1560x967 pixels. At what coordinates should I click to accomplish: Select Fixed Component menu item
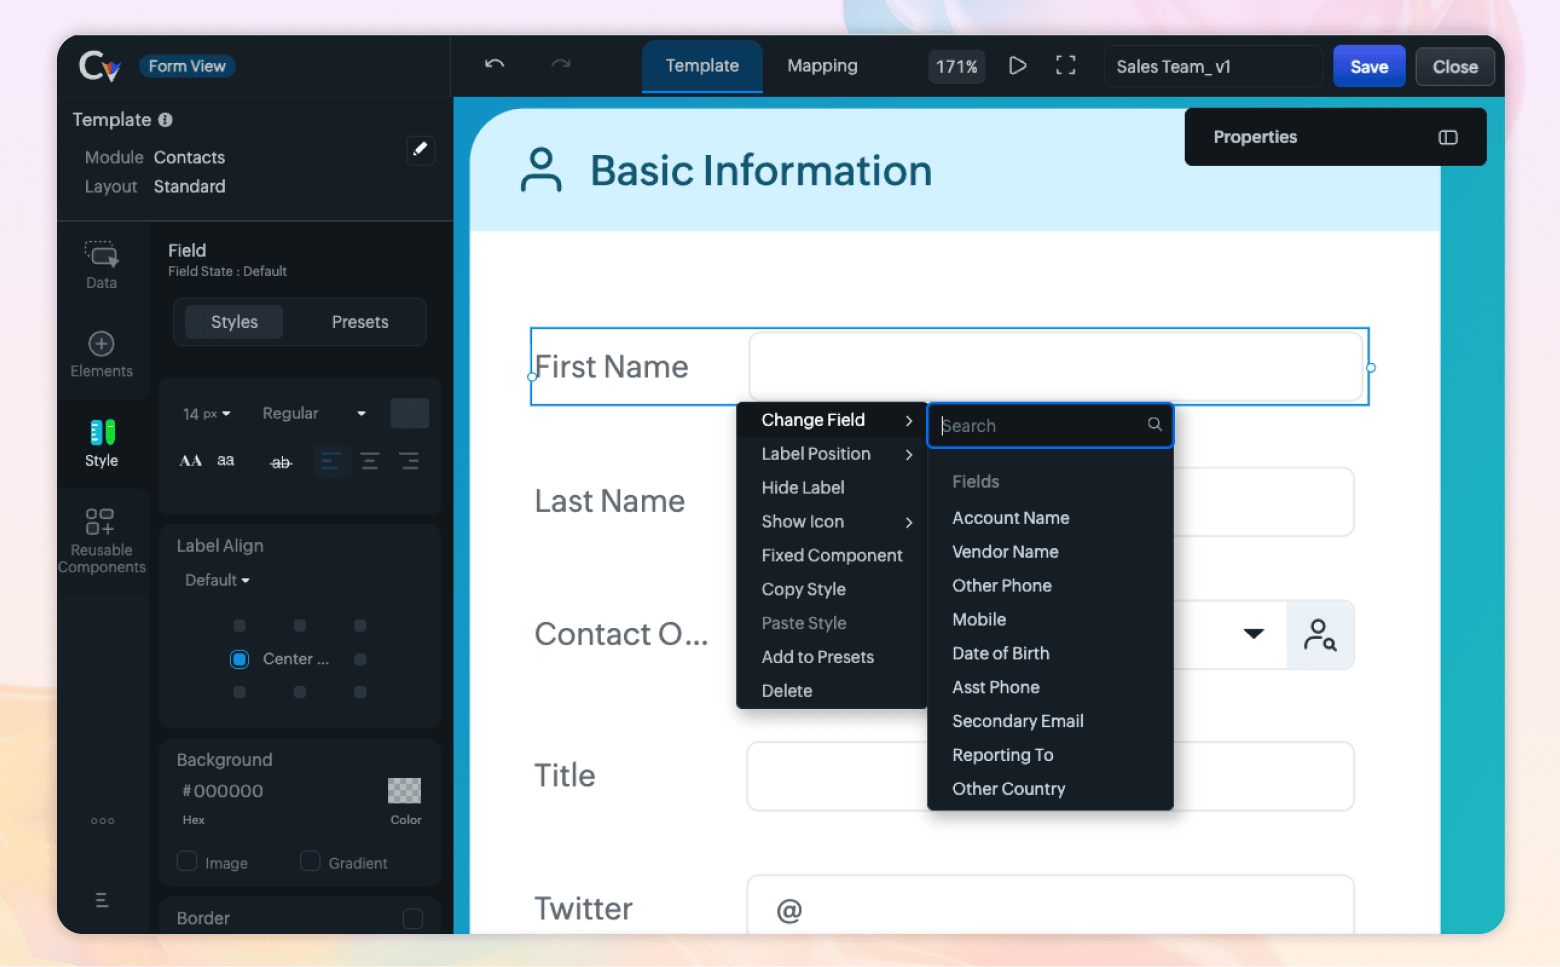[832, 556]
